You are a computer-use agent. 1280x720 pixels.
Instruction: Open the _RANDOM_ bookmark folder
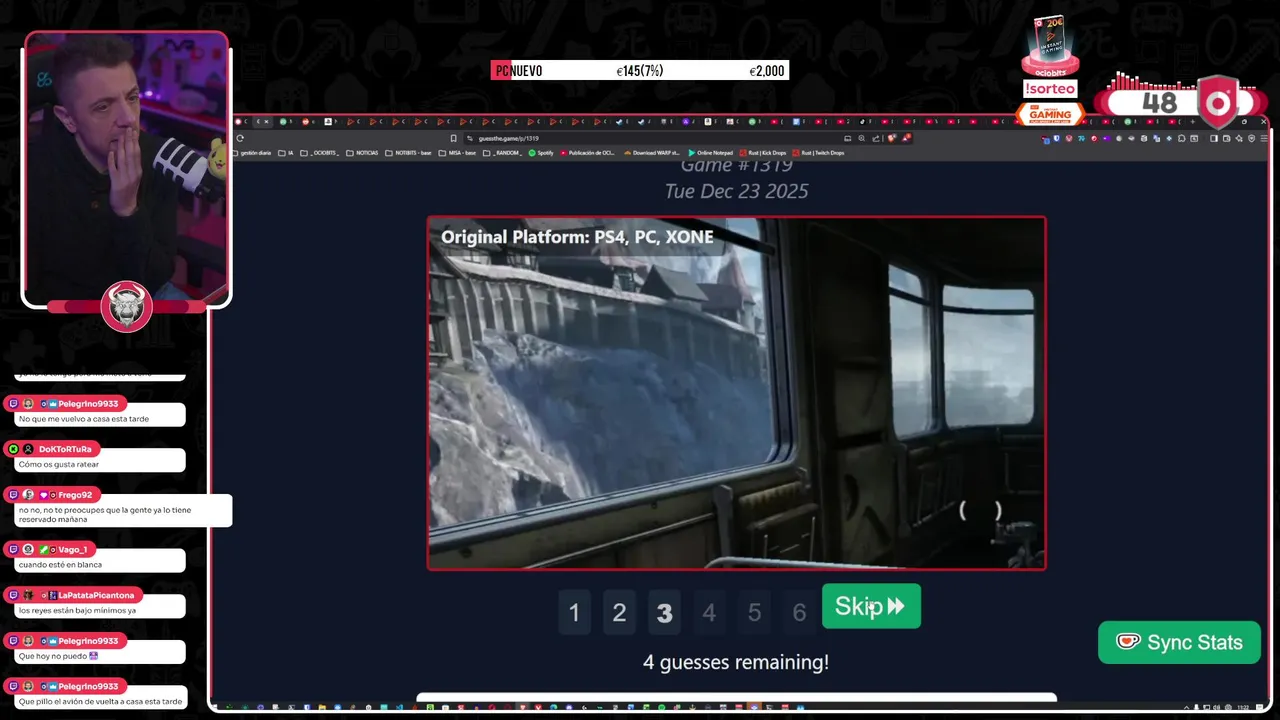coord(503,153)
